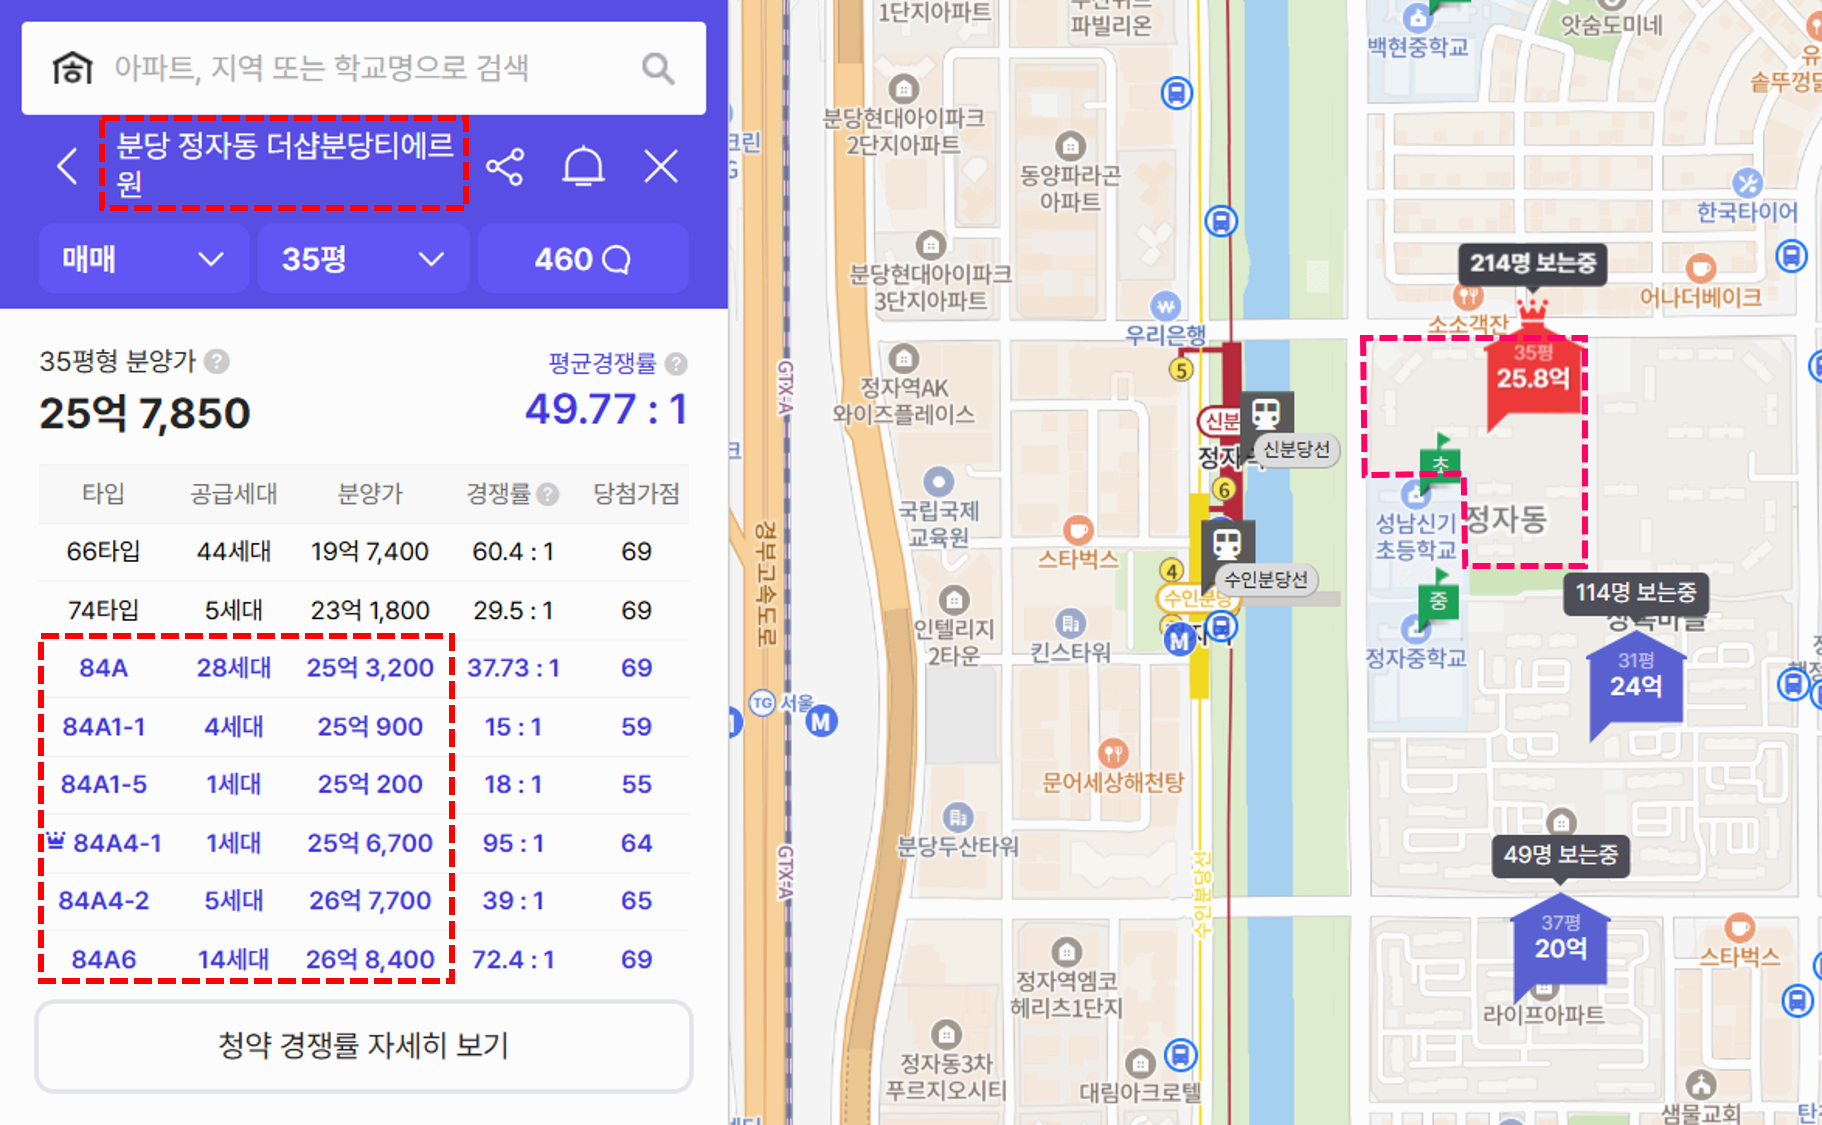Click the 수인분당선 subway icon
Image resolution: width=1822 pixels, height=1125 pixels.
tap(1227, 543)
